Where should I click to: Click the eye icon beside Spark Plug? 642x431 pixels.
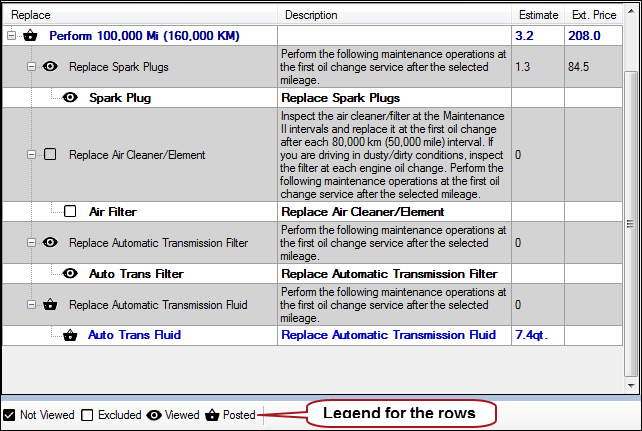coord(70,99)
